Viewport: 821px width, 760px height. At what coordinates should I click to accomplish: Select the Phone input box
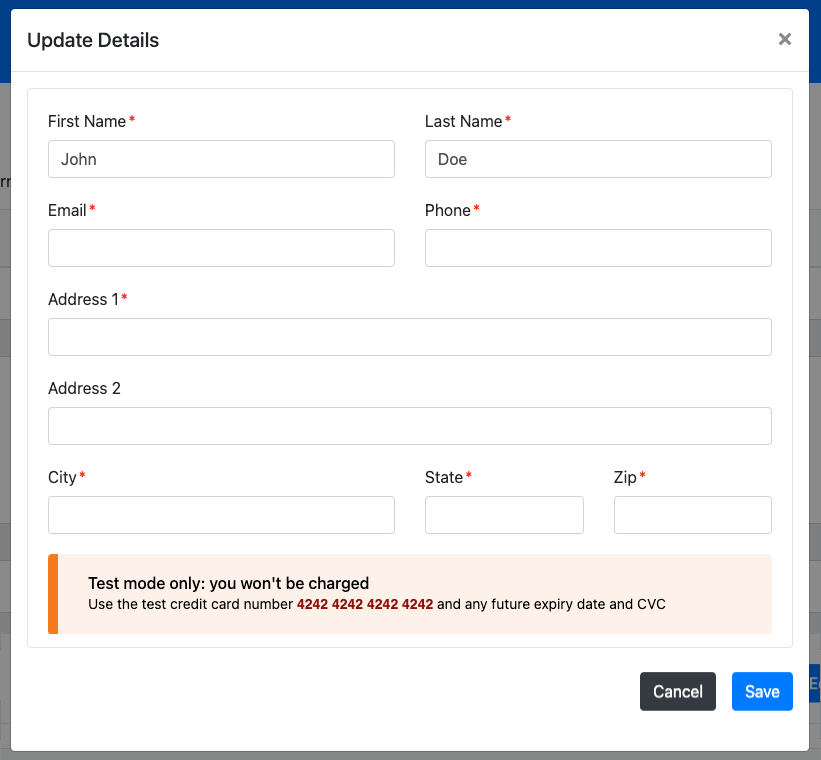click(598, 248)
